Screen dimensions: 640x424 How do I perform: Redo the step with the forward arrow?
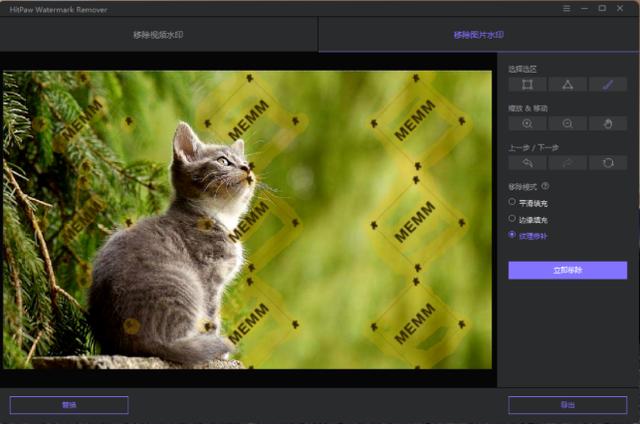(x=567, y=163)
